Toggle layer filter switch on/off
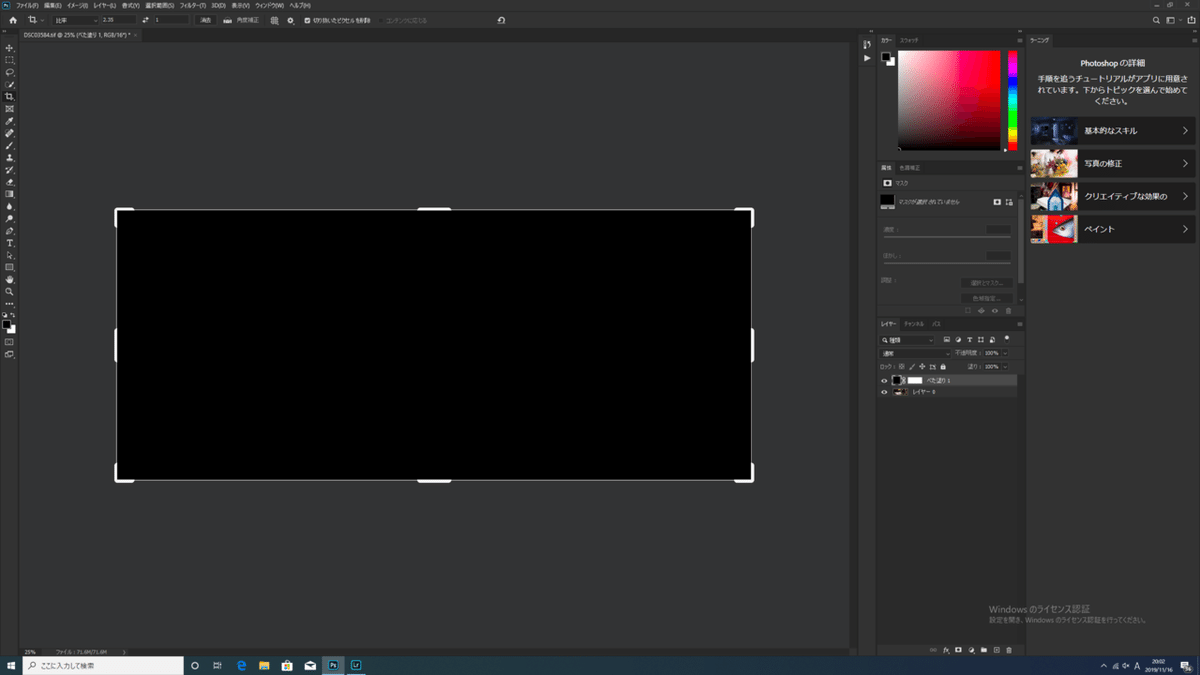 point(1007,338)
